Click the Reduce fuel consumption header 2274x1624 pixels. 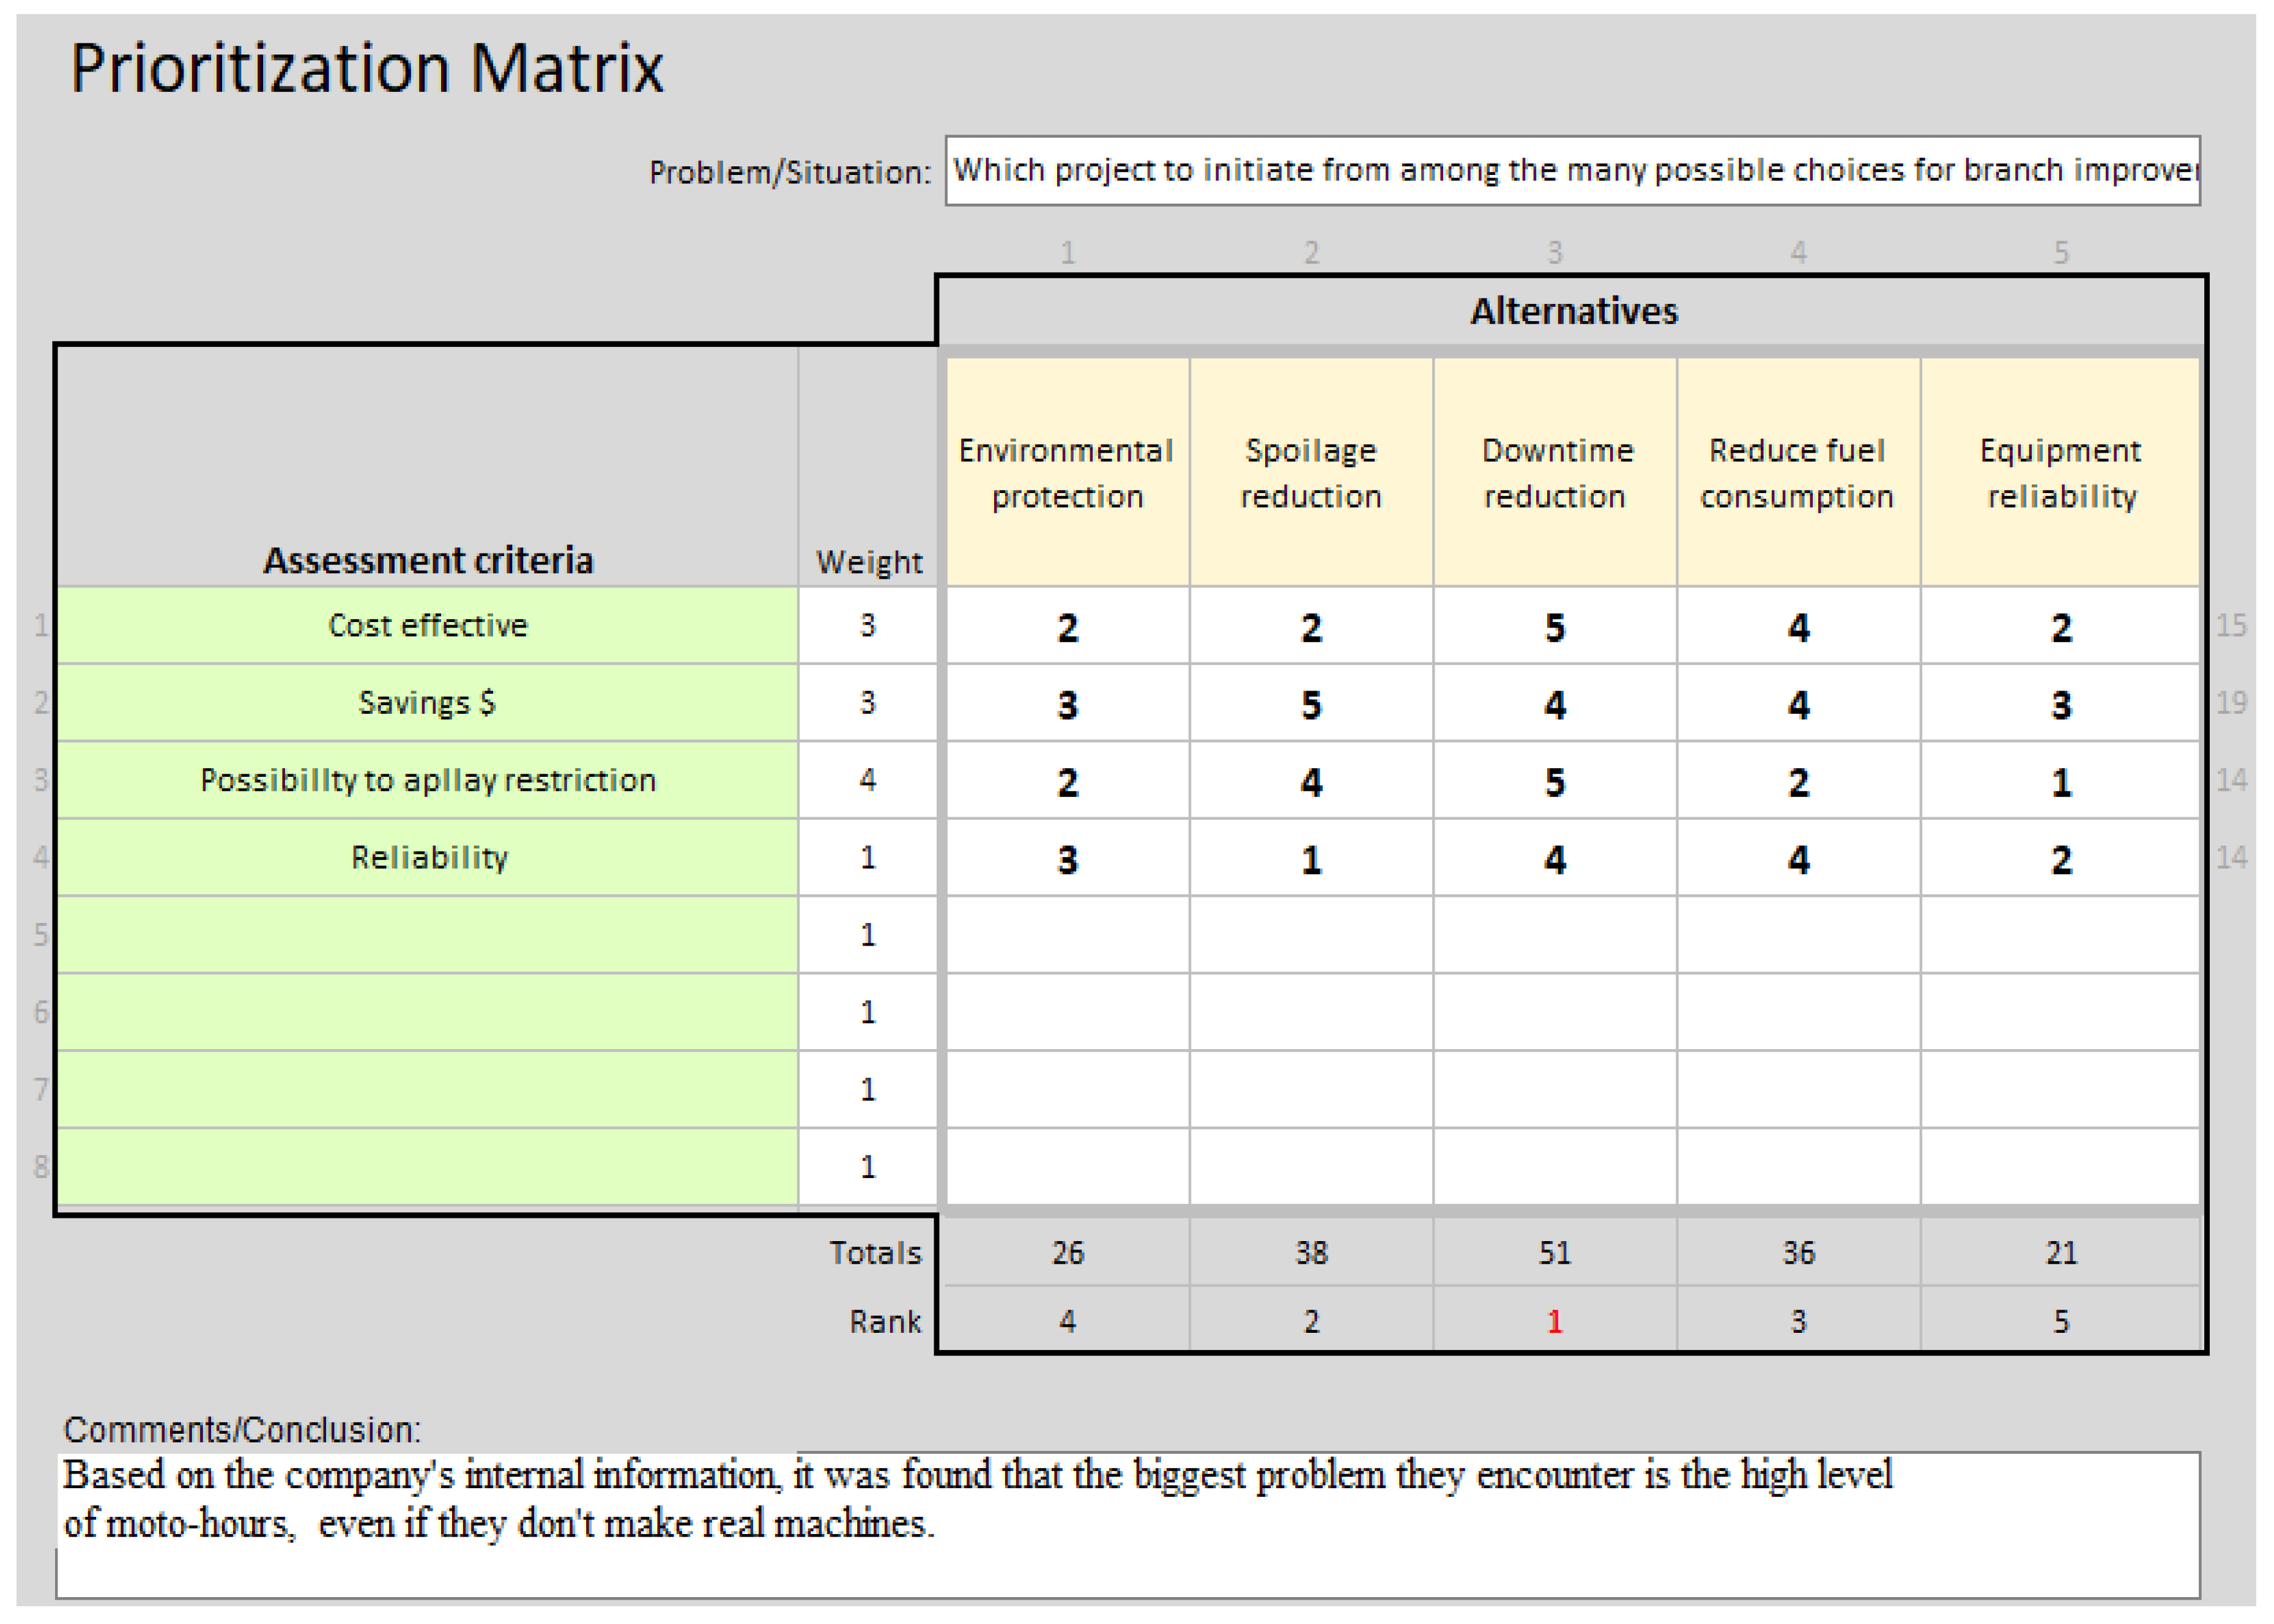[x=1797, y=472]
